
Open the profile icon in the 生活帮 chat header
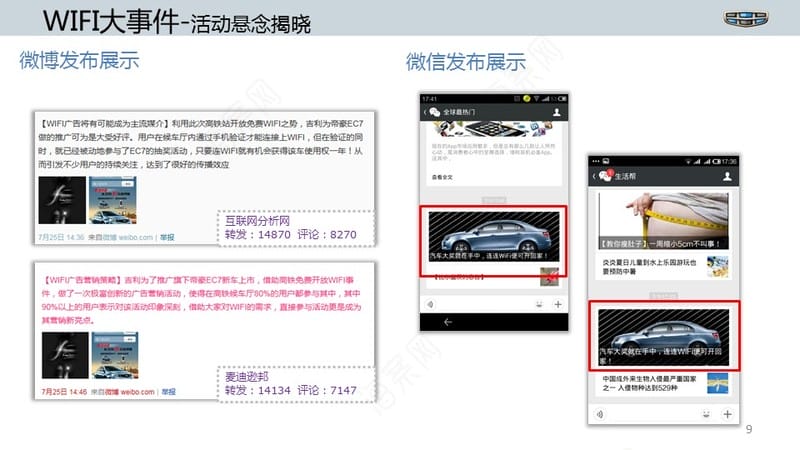pyautogui.click(x=728, y=177)
